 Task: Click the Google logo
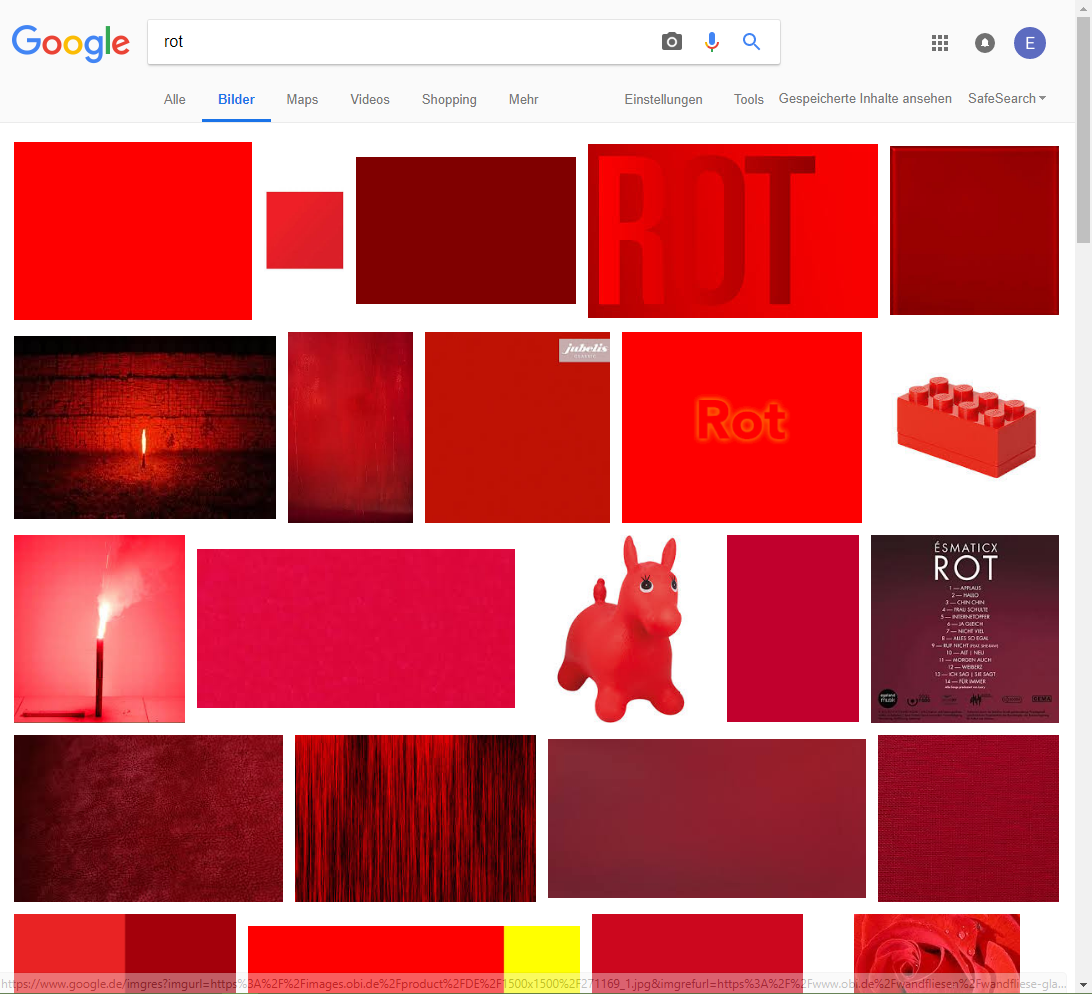click(71, 43)
